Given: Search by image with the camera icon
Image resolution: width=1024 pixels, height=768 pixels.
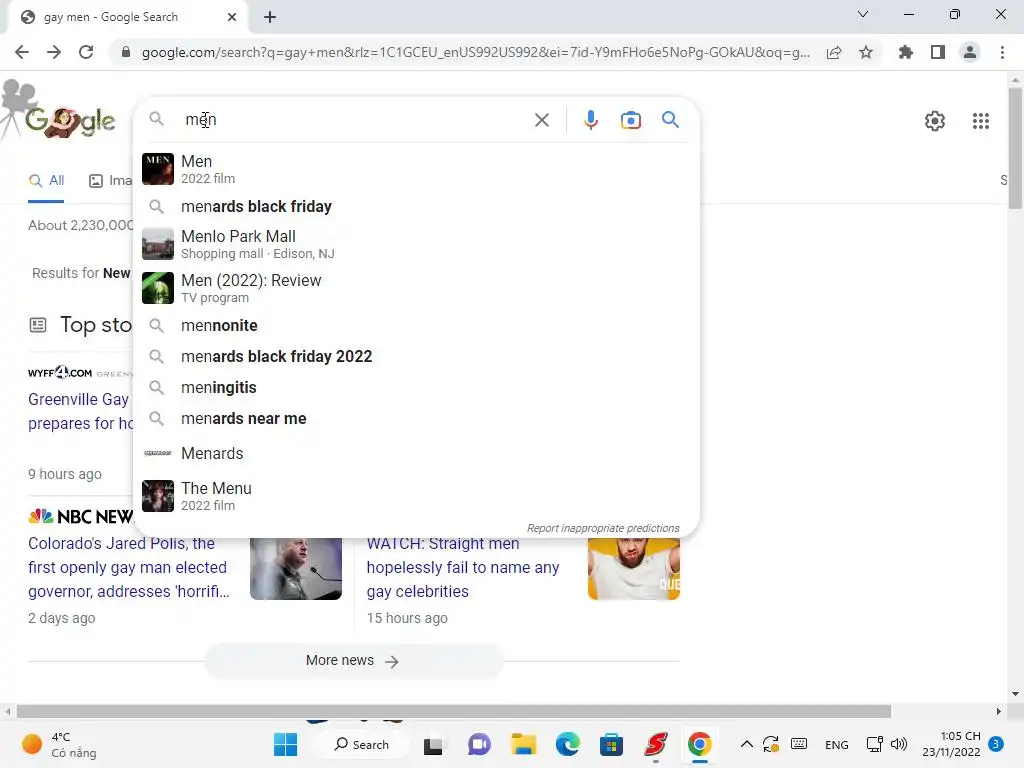Looking at the screenshot, I should pyautogui.click(x=631, y=120).
